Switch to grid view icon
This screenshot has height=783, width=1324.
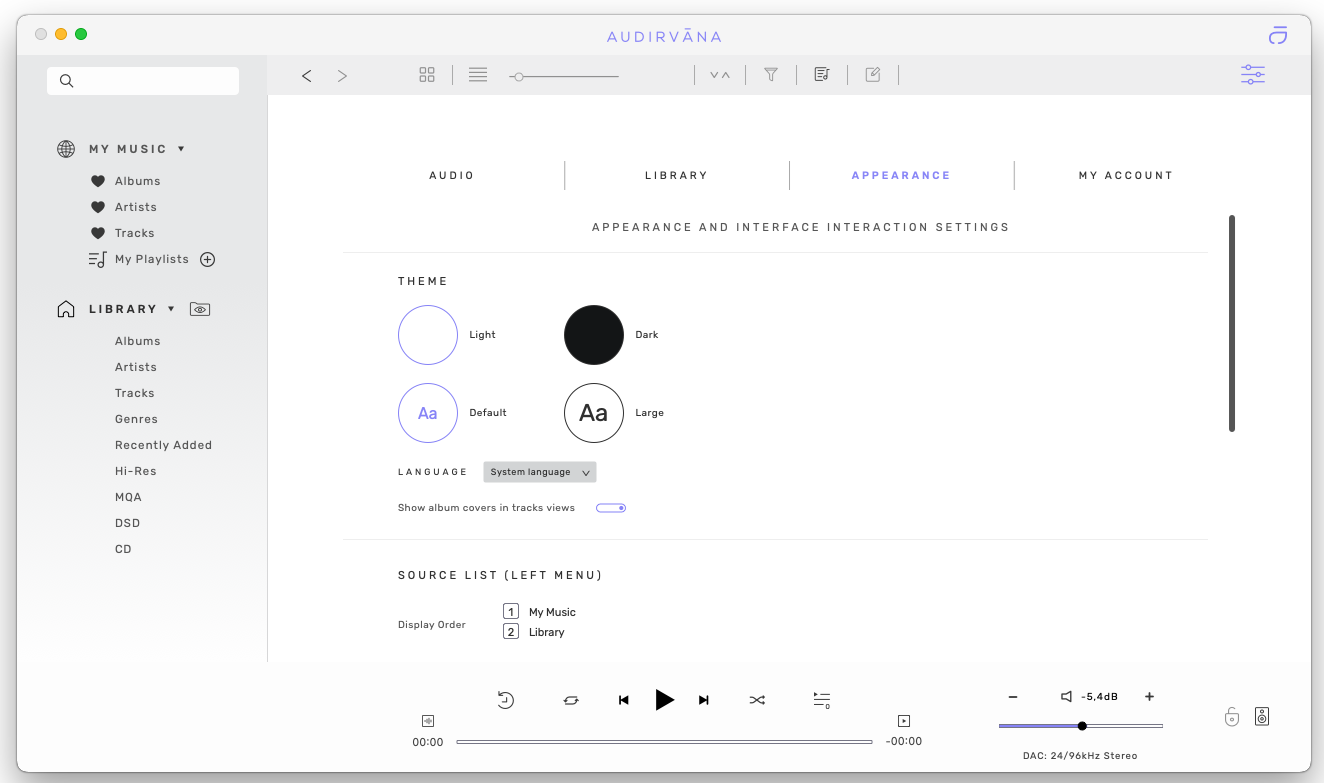pyautogui.click(x=427, y=75)
